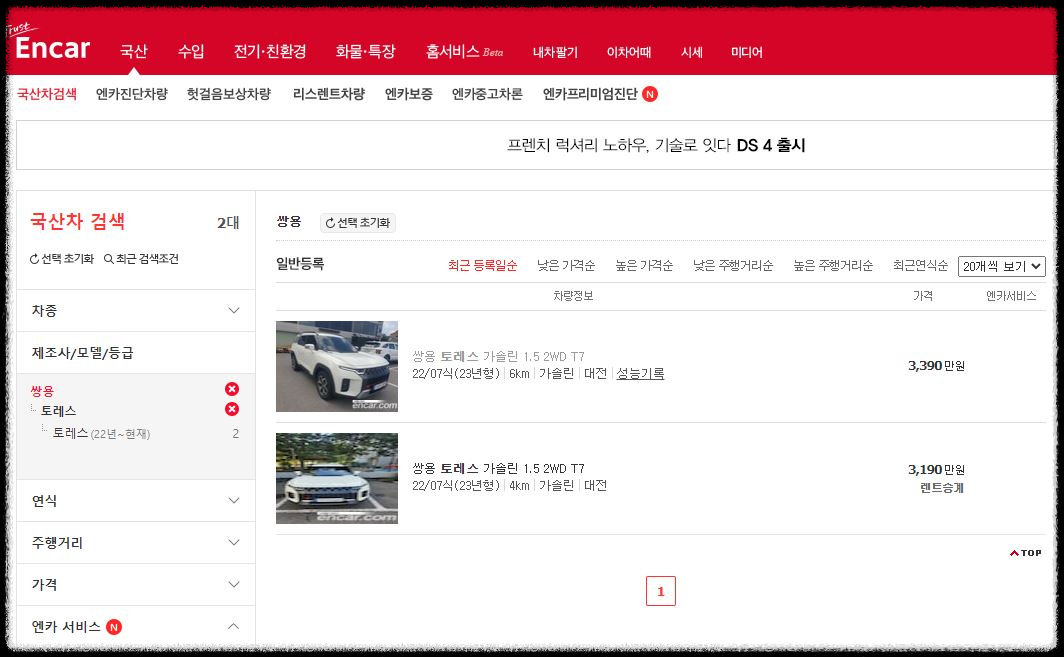The height and width of the screenshot is (657, 1064).
Task: Expand the 연식 filter section
Action: [x=136, y=501]
